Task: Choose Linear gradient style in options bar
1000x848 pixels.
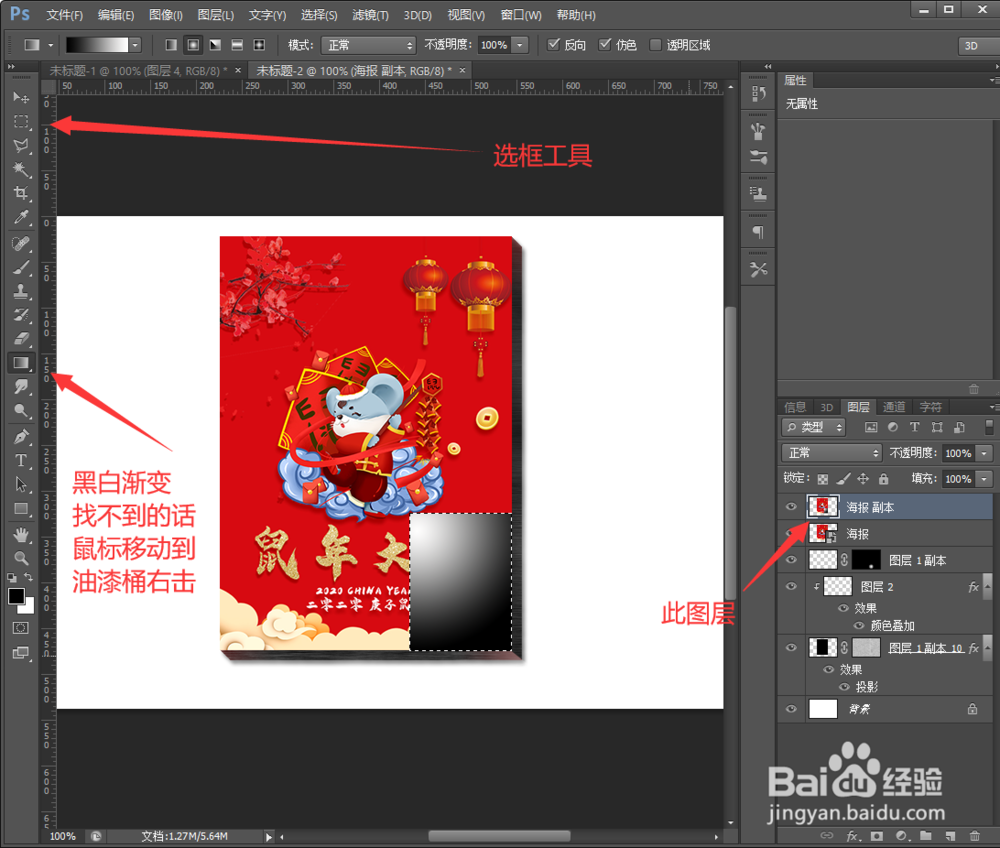Action: 171,45
